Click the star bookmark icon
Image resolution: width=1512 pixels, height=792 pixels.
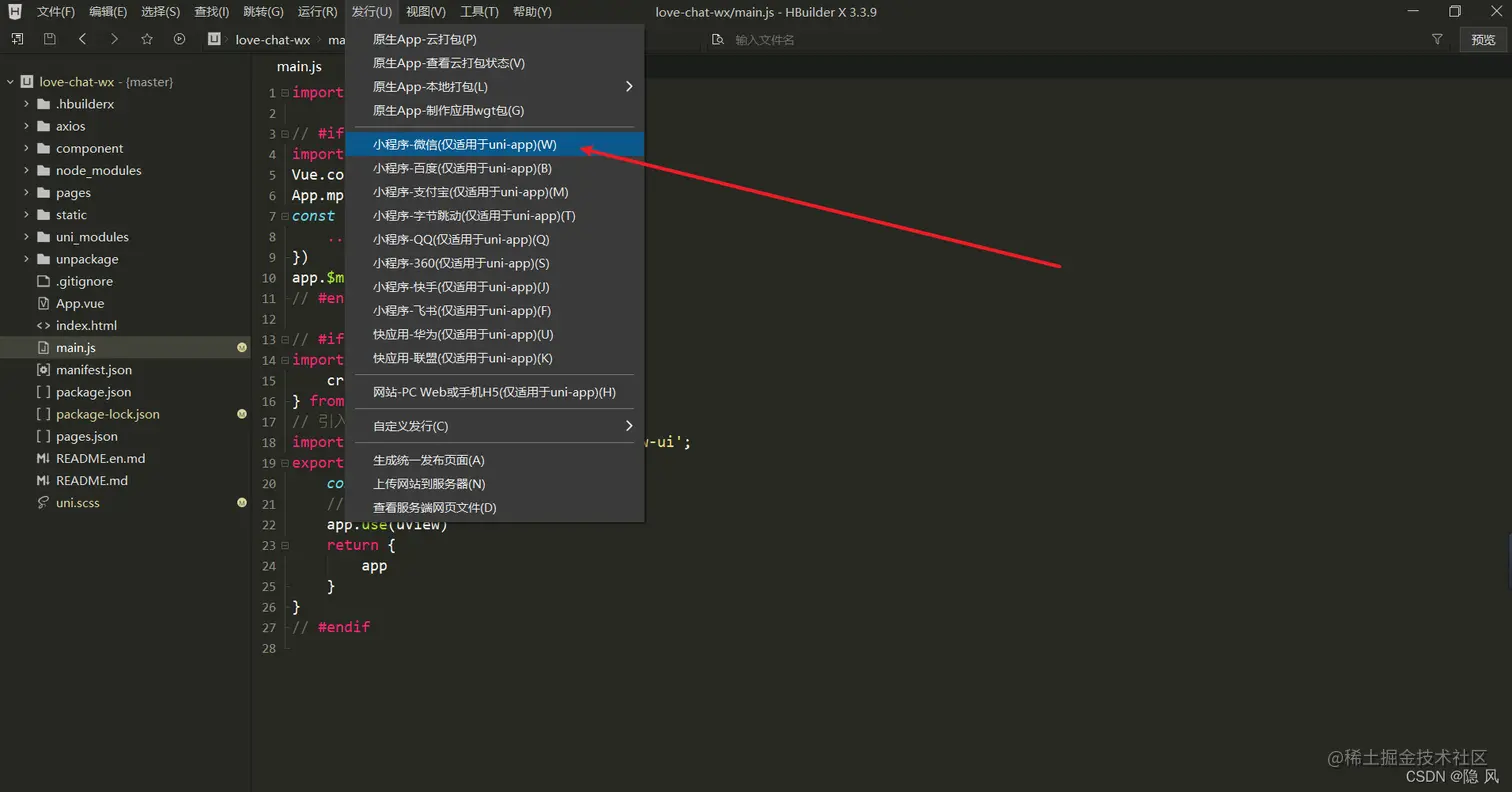click(147, 39)
